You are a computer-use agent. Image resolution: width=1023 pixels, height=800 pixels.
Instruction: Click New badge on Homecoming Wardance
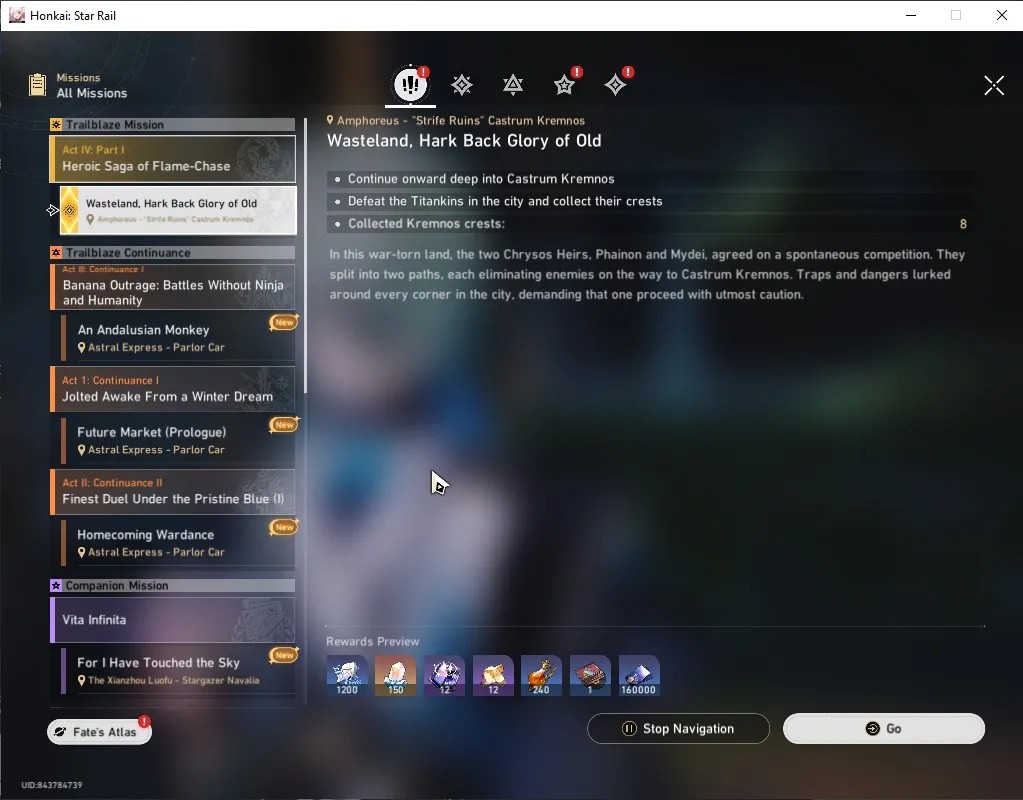tap(284, 527)
